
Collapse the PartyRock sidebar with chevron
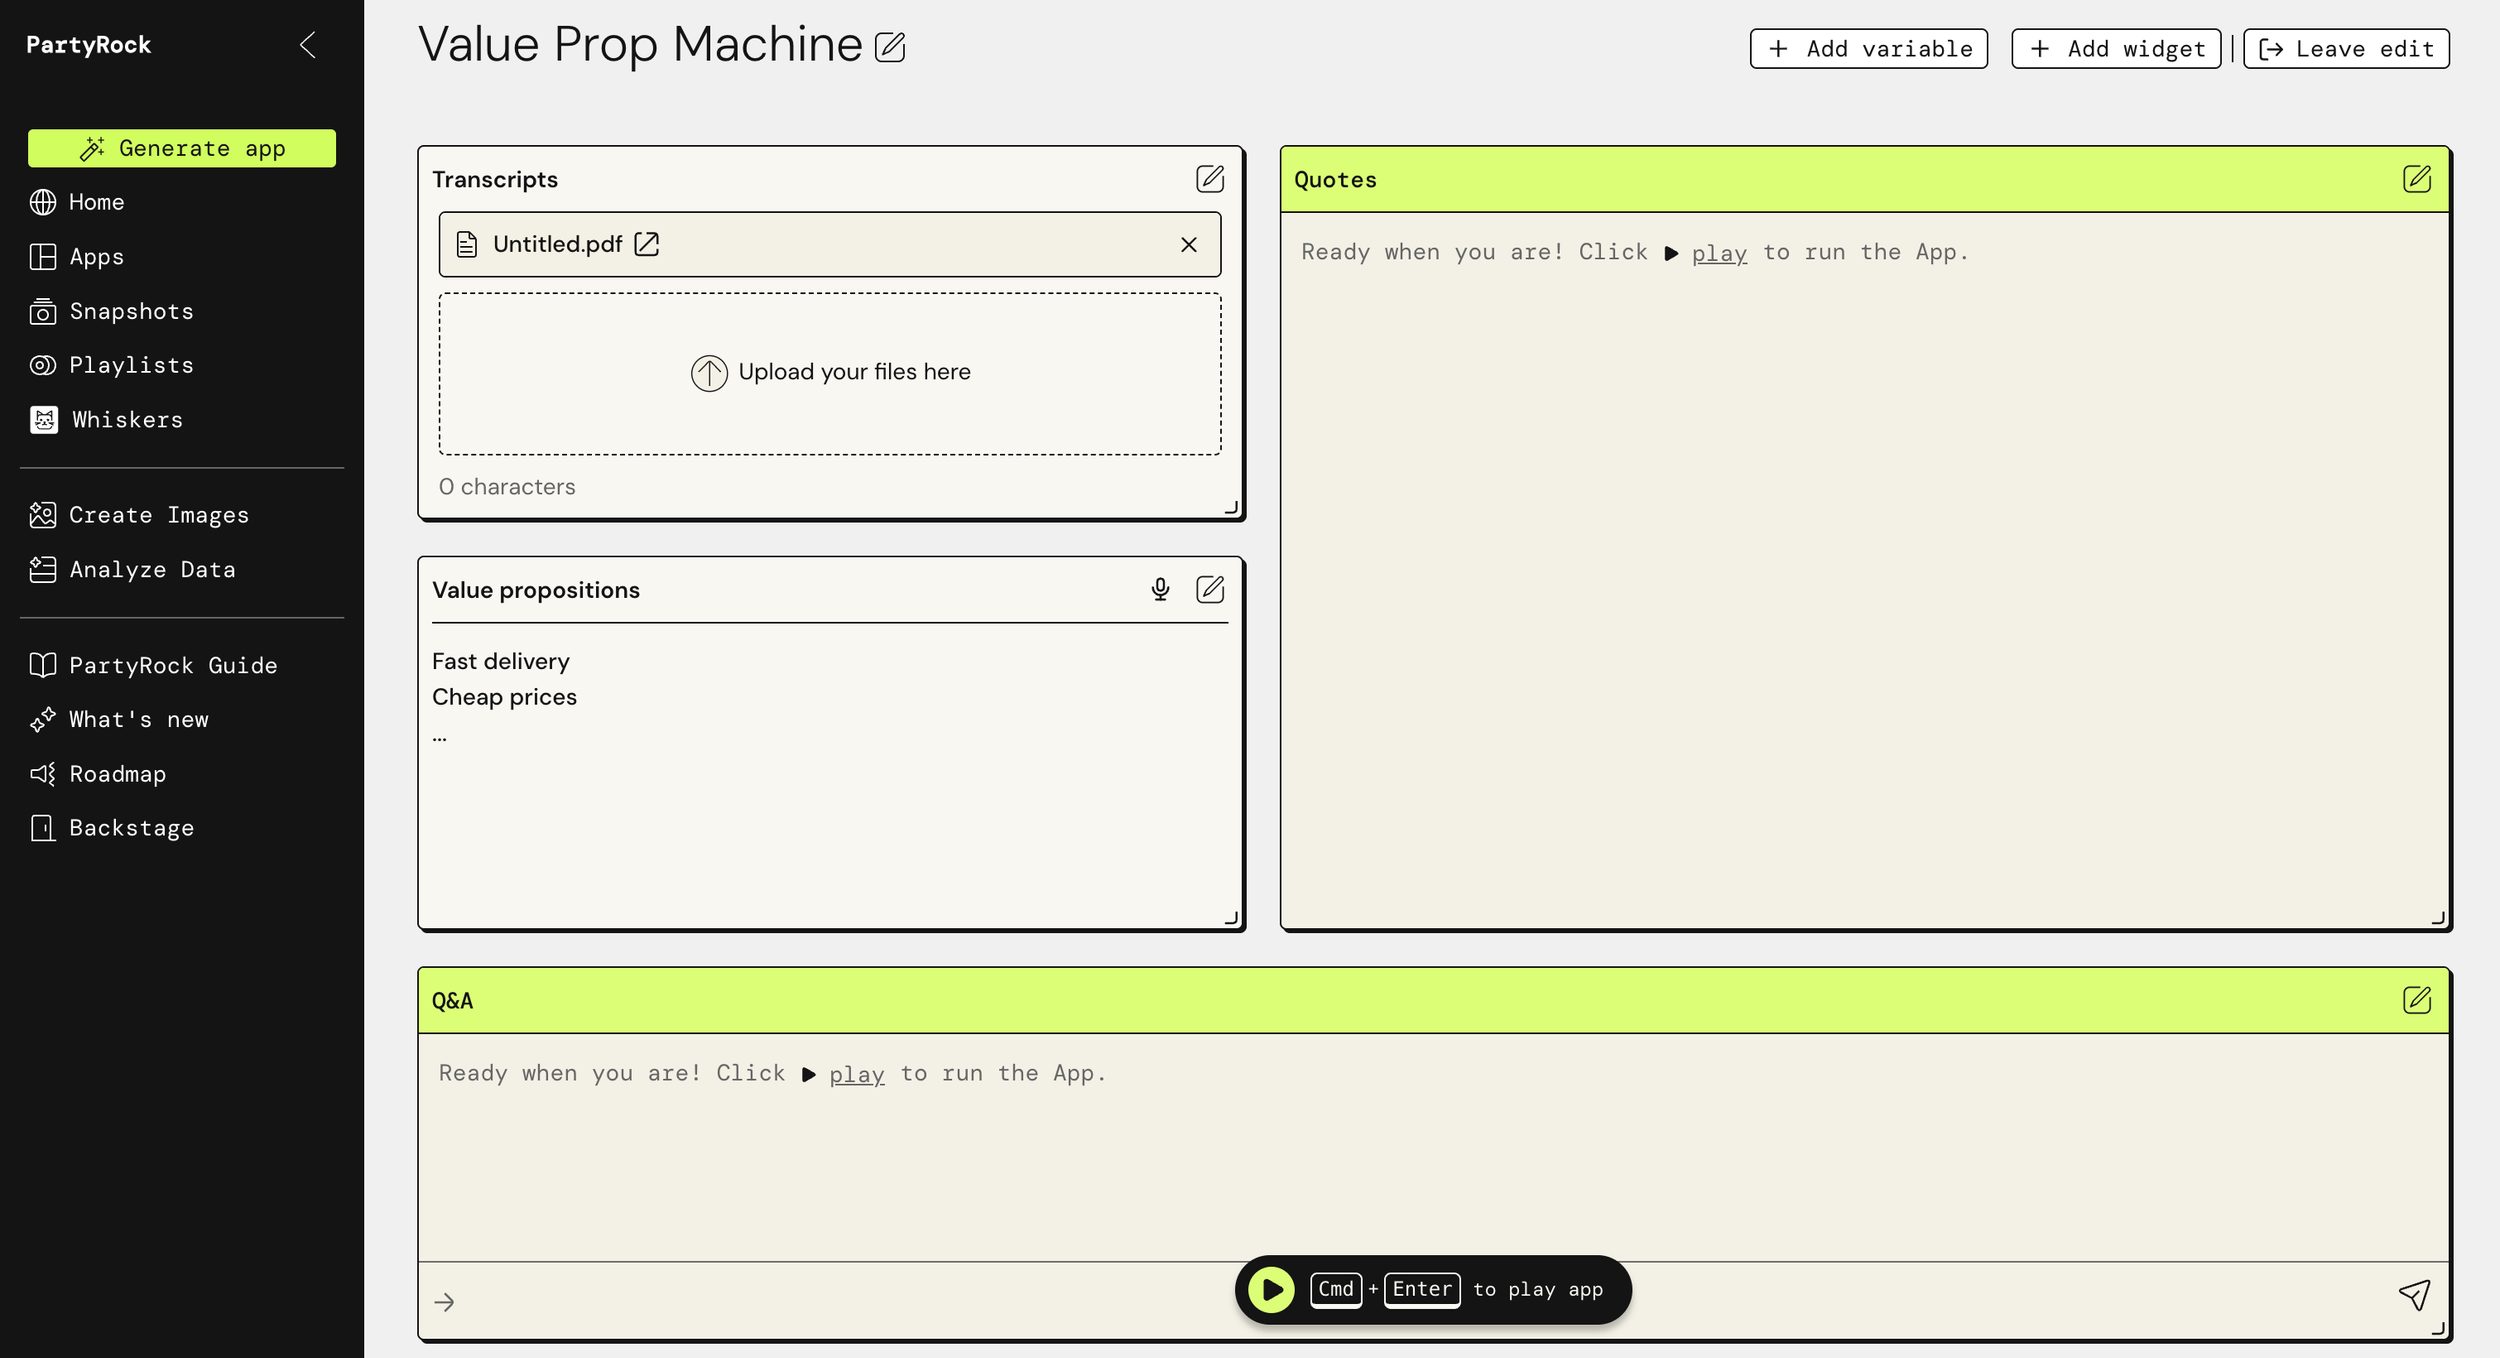point(308,45)
